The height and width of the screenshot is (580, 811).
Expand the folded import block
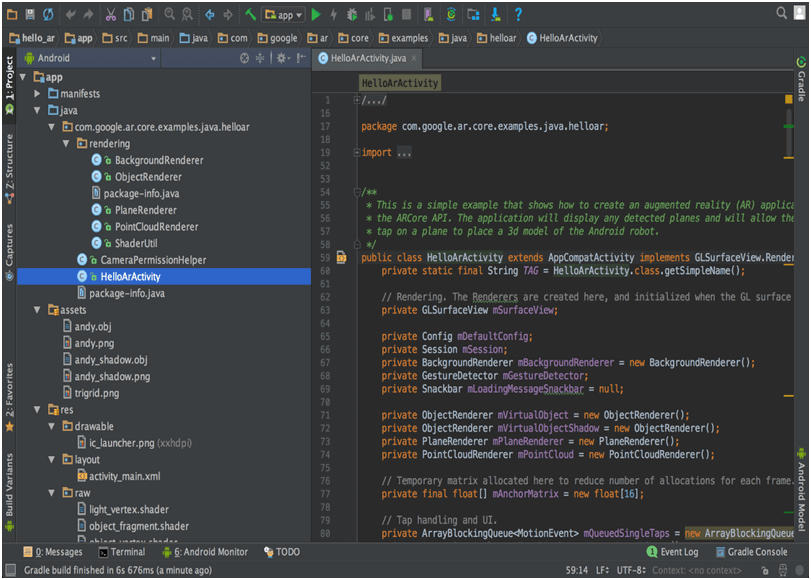coord(356,152)
